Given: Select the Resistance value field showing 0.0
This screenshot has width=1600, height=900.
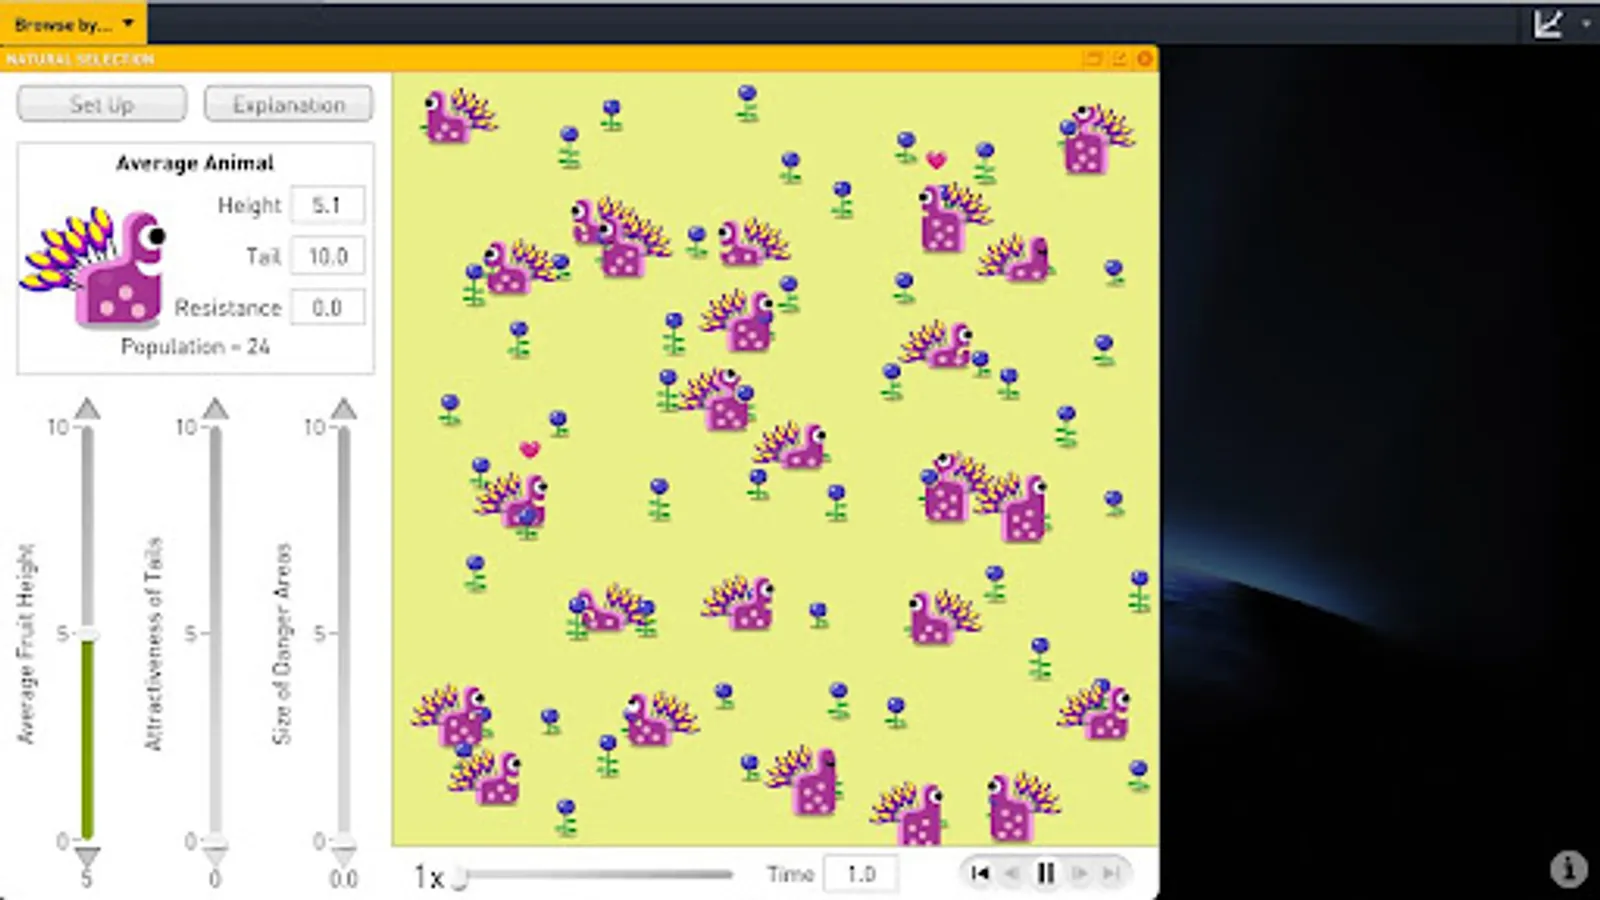Looking at the screenshot, I should pos(327,307).
